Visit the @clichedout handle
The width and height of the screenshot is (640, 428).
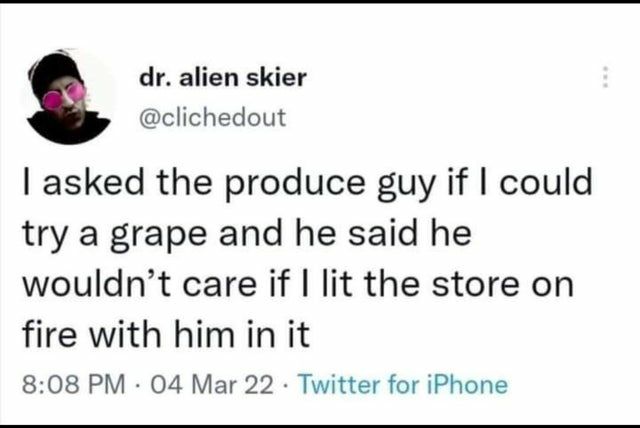pyautogui.click(x=213, y=118)
